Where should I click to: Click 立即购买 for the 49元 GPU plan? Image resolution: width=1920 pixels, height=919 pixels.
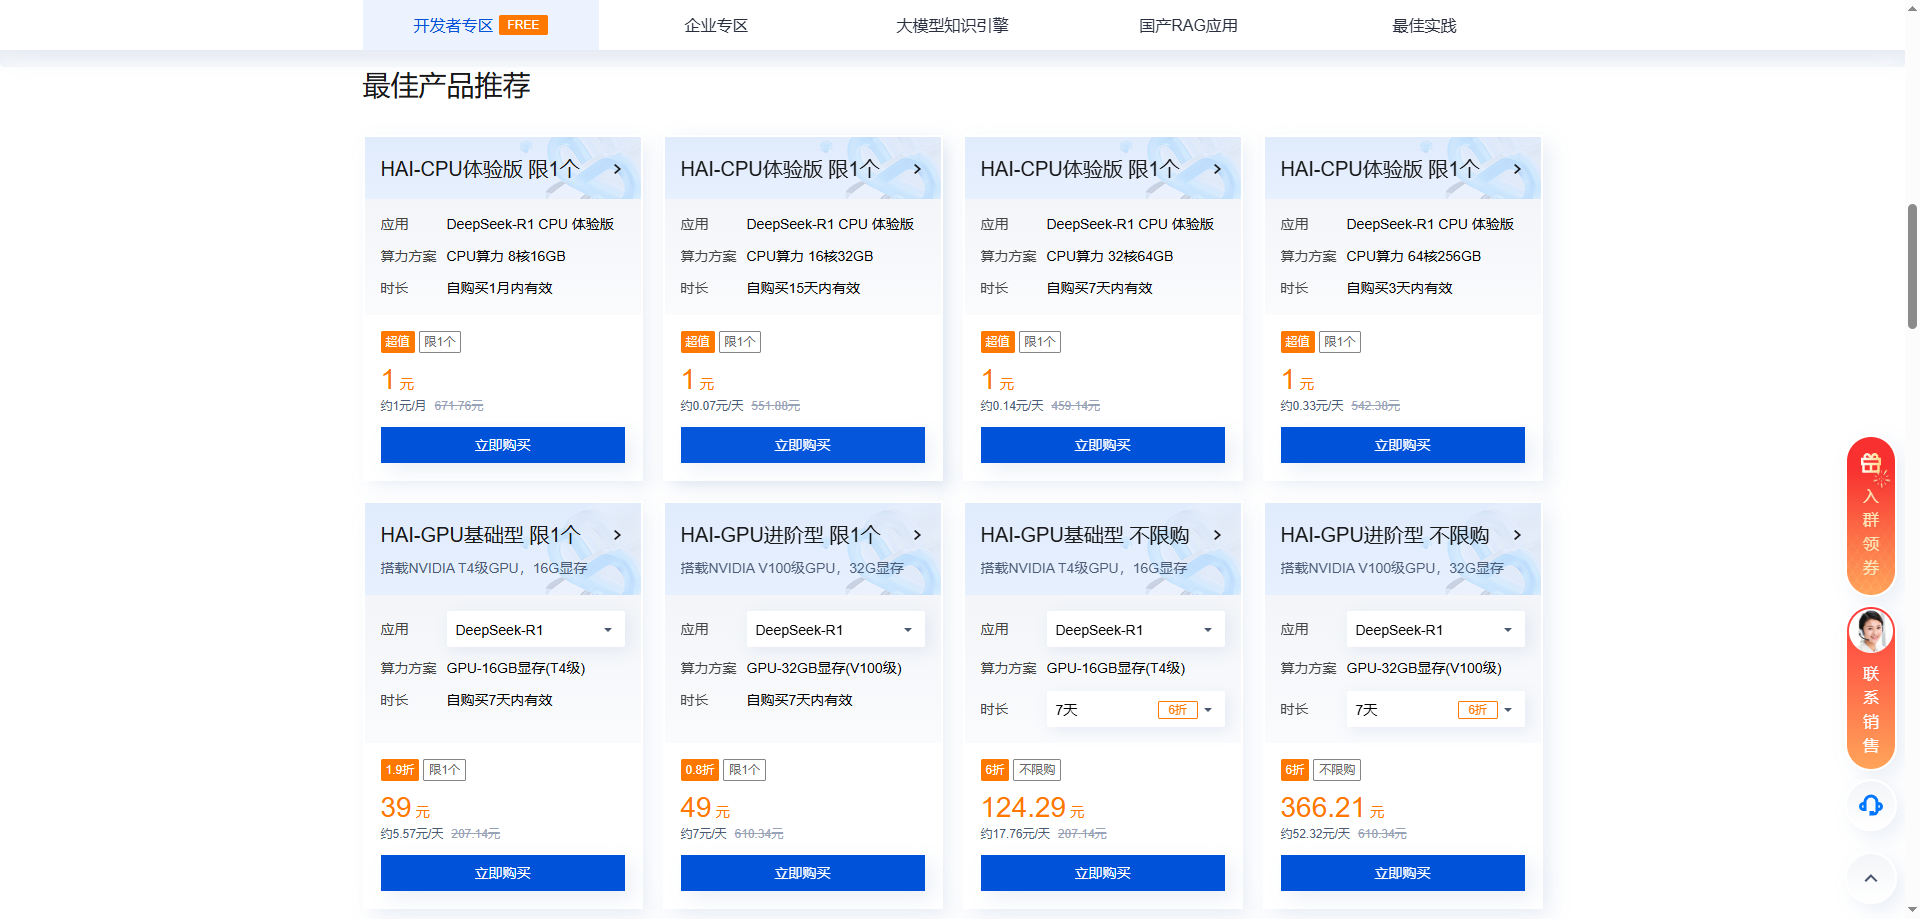pyautogui.click(x=803, y=873)
